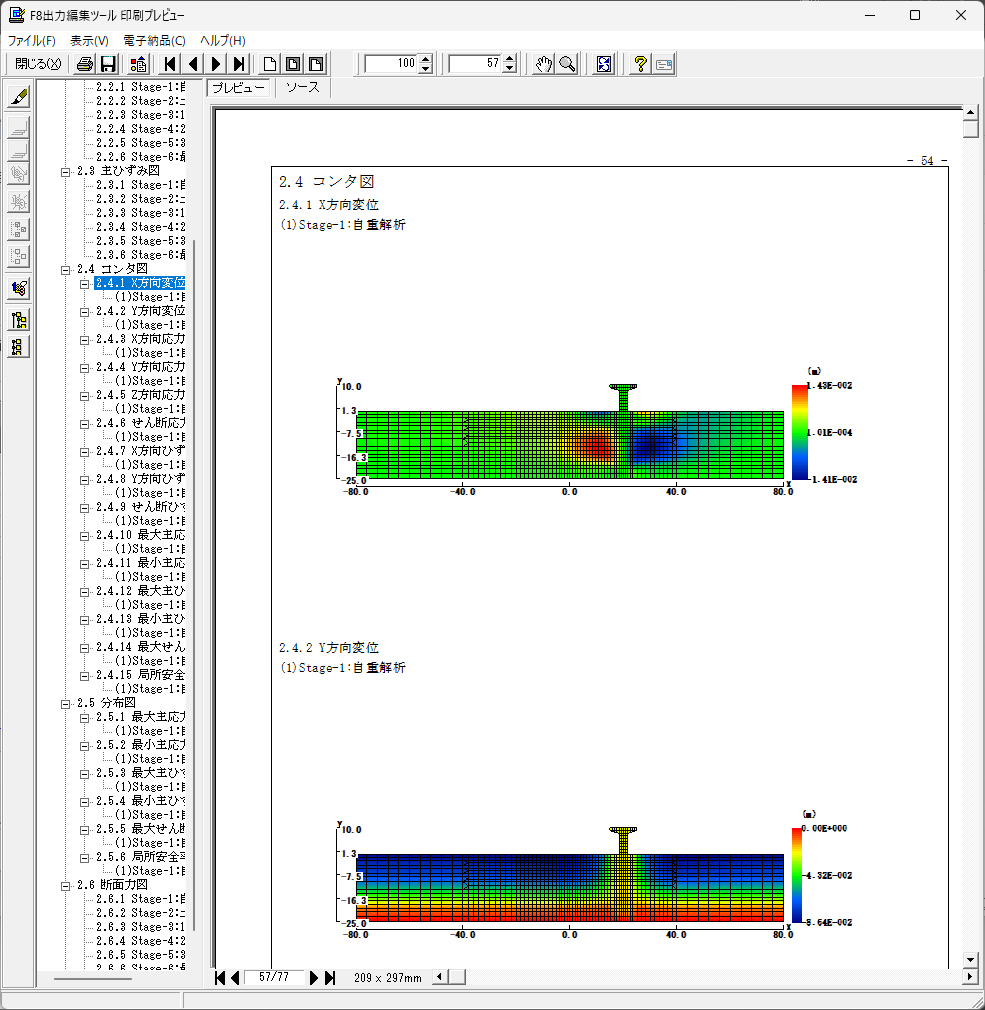
Task: Go to last page using top toolbar
Action: [x=238, y=64]
